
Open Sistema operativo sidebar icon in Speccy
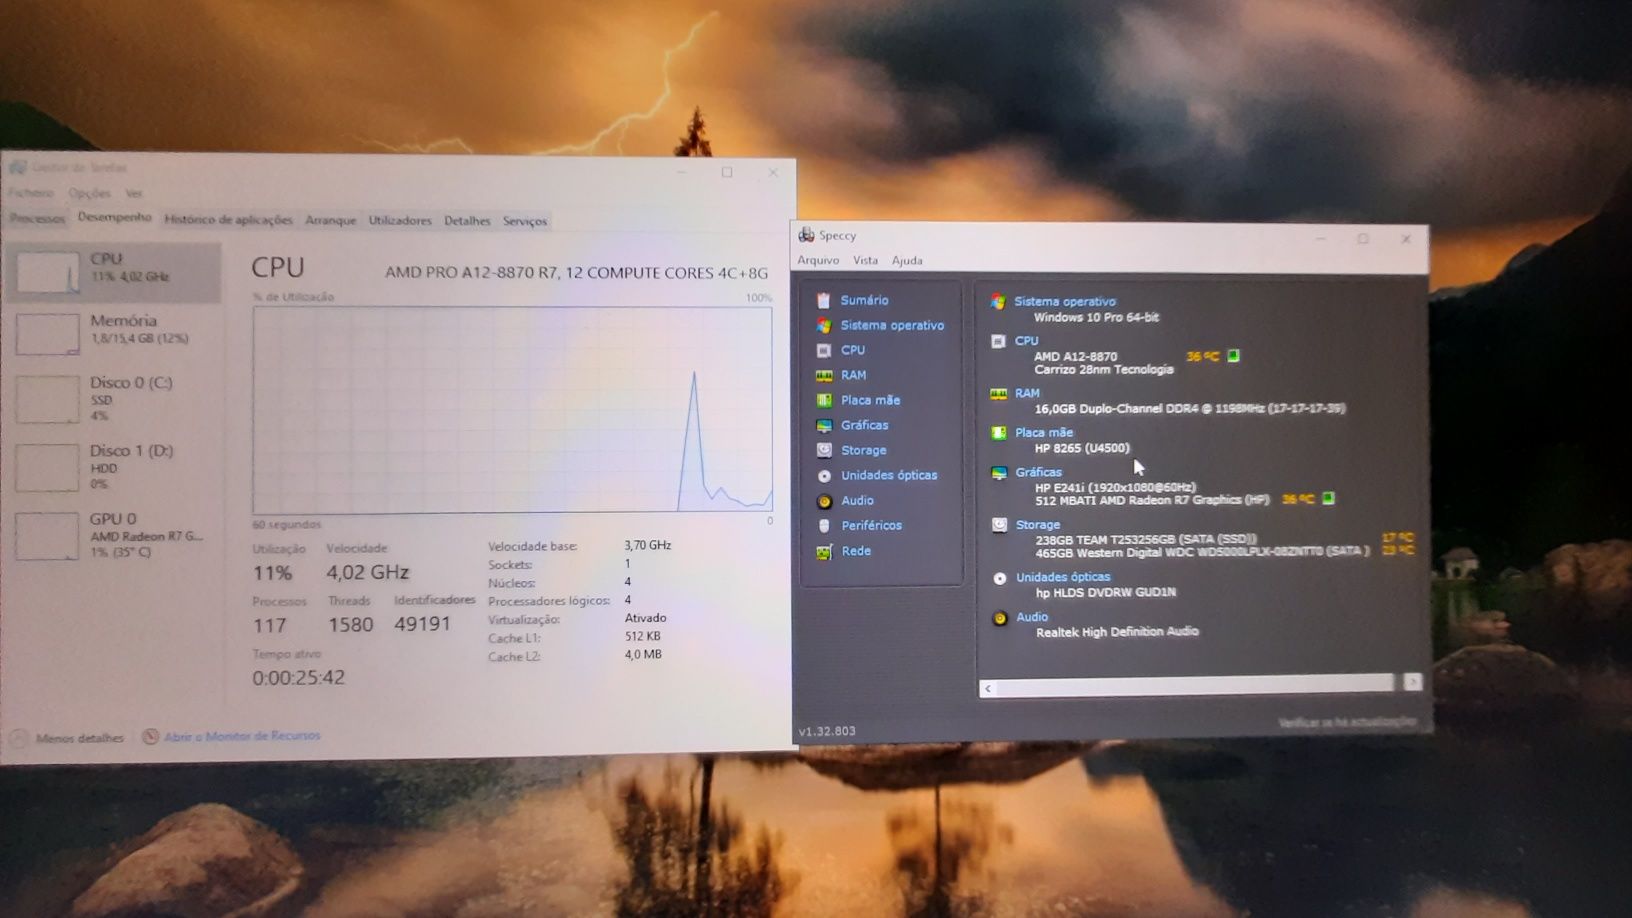coord(823,325)
